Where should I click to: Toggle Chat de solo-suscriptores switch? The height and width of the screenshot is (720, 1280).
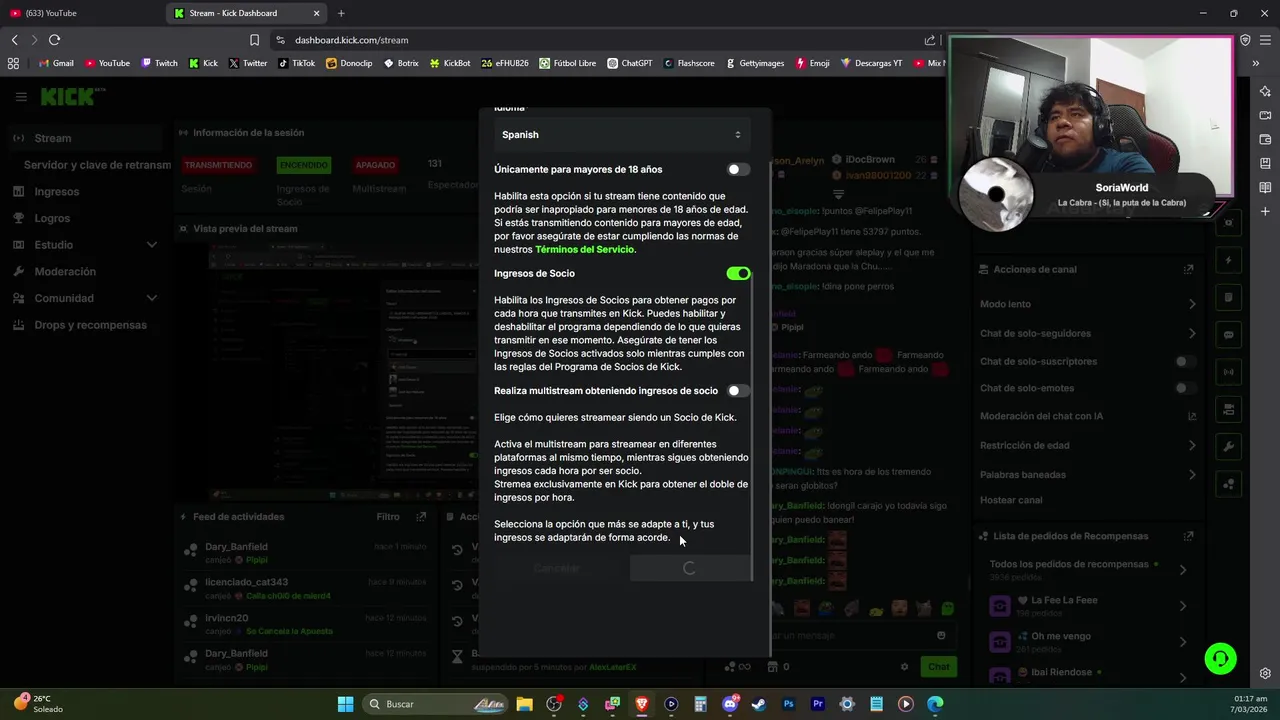tap(1185, 362)
